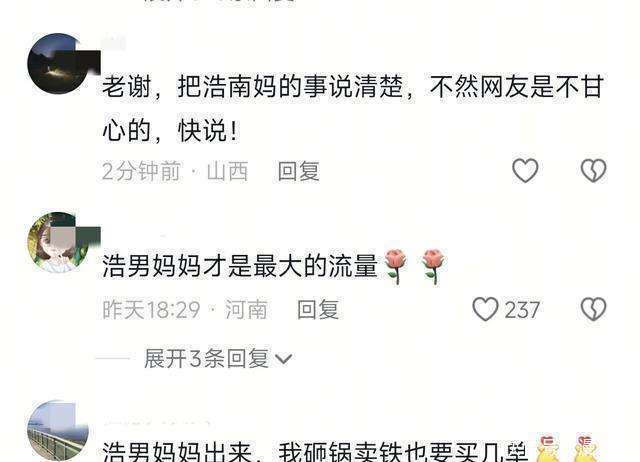Image resolution: width=640 pixels, height=462 pixels.
Task: Select the comment text starting with 老谢
Action: [x=353, y=108]
